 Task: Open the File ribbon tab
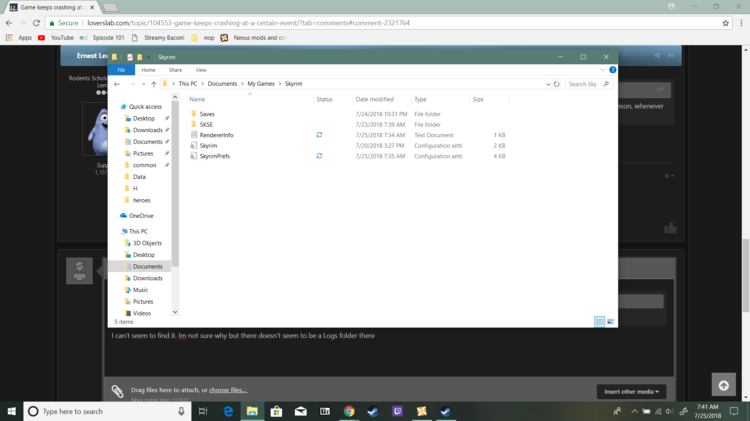(121, 70)
